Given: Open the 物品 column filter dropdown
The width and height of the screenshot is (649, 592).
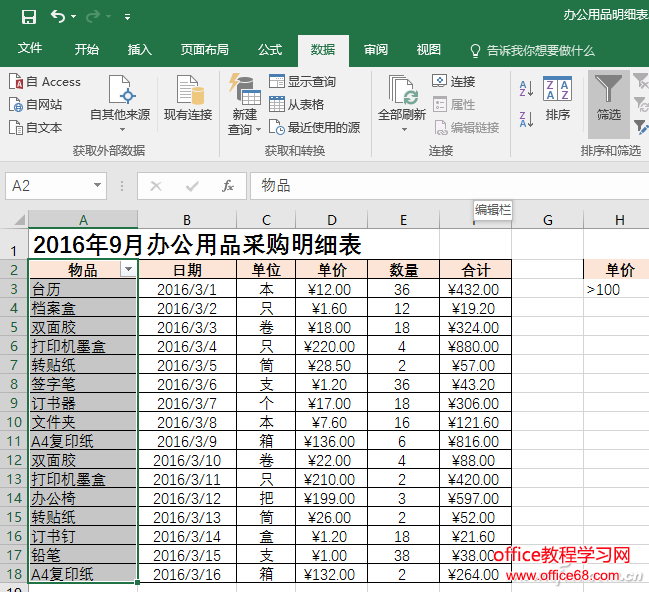Looking at the screenshot, I should tap(127, 270).
